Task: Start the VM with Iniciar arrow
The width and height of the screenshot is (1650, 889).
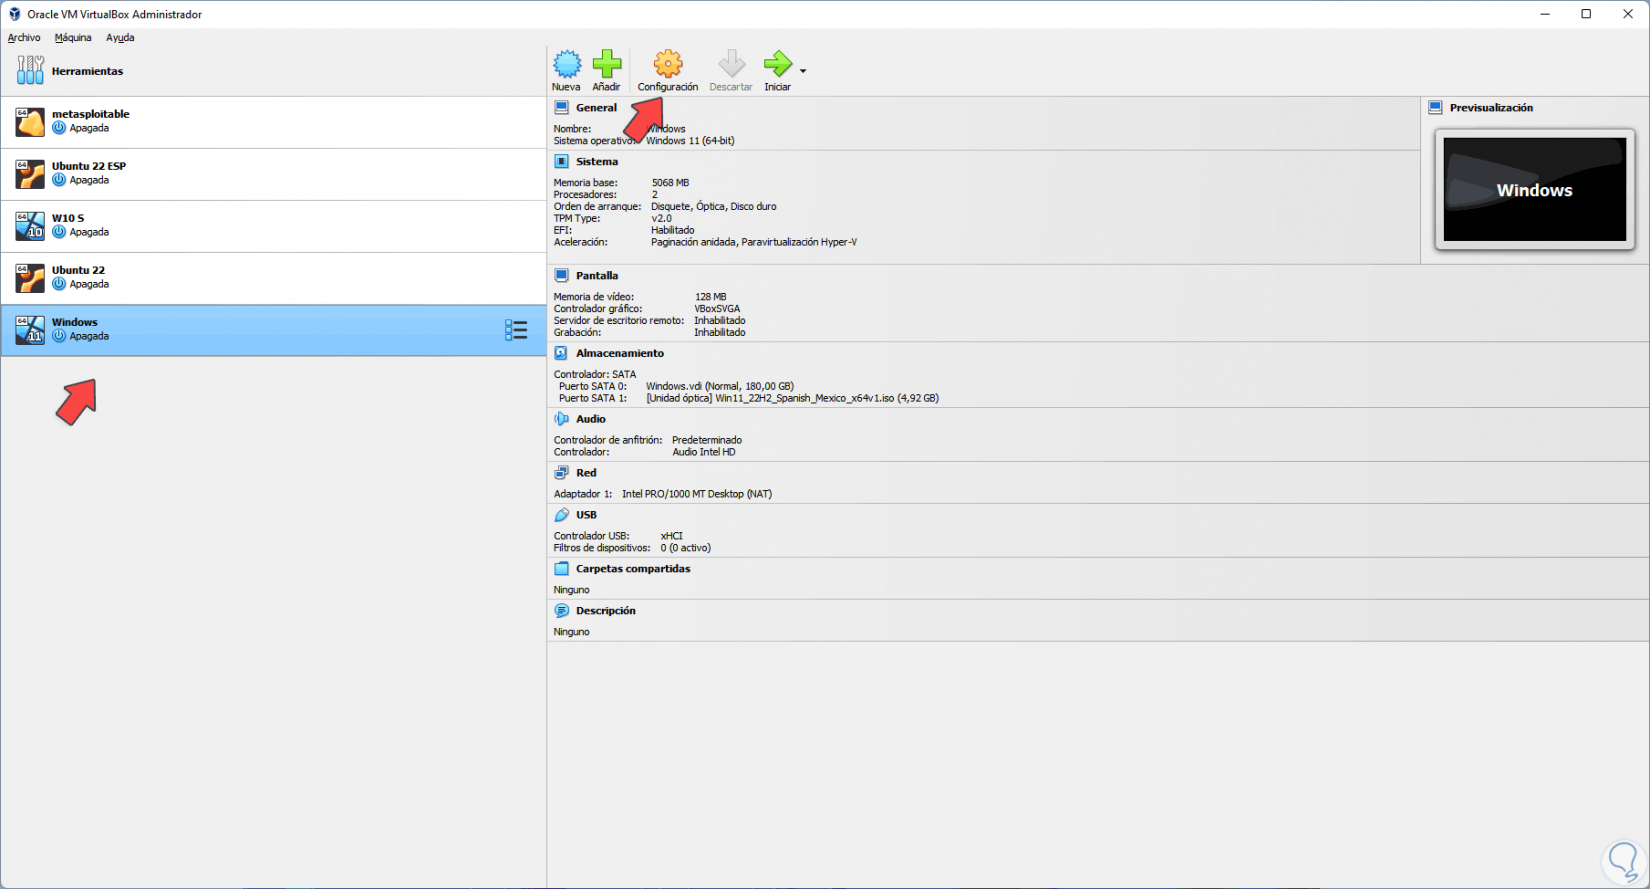Action: [x=777, y=64]
